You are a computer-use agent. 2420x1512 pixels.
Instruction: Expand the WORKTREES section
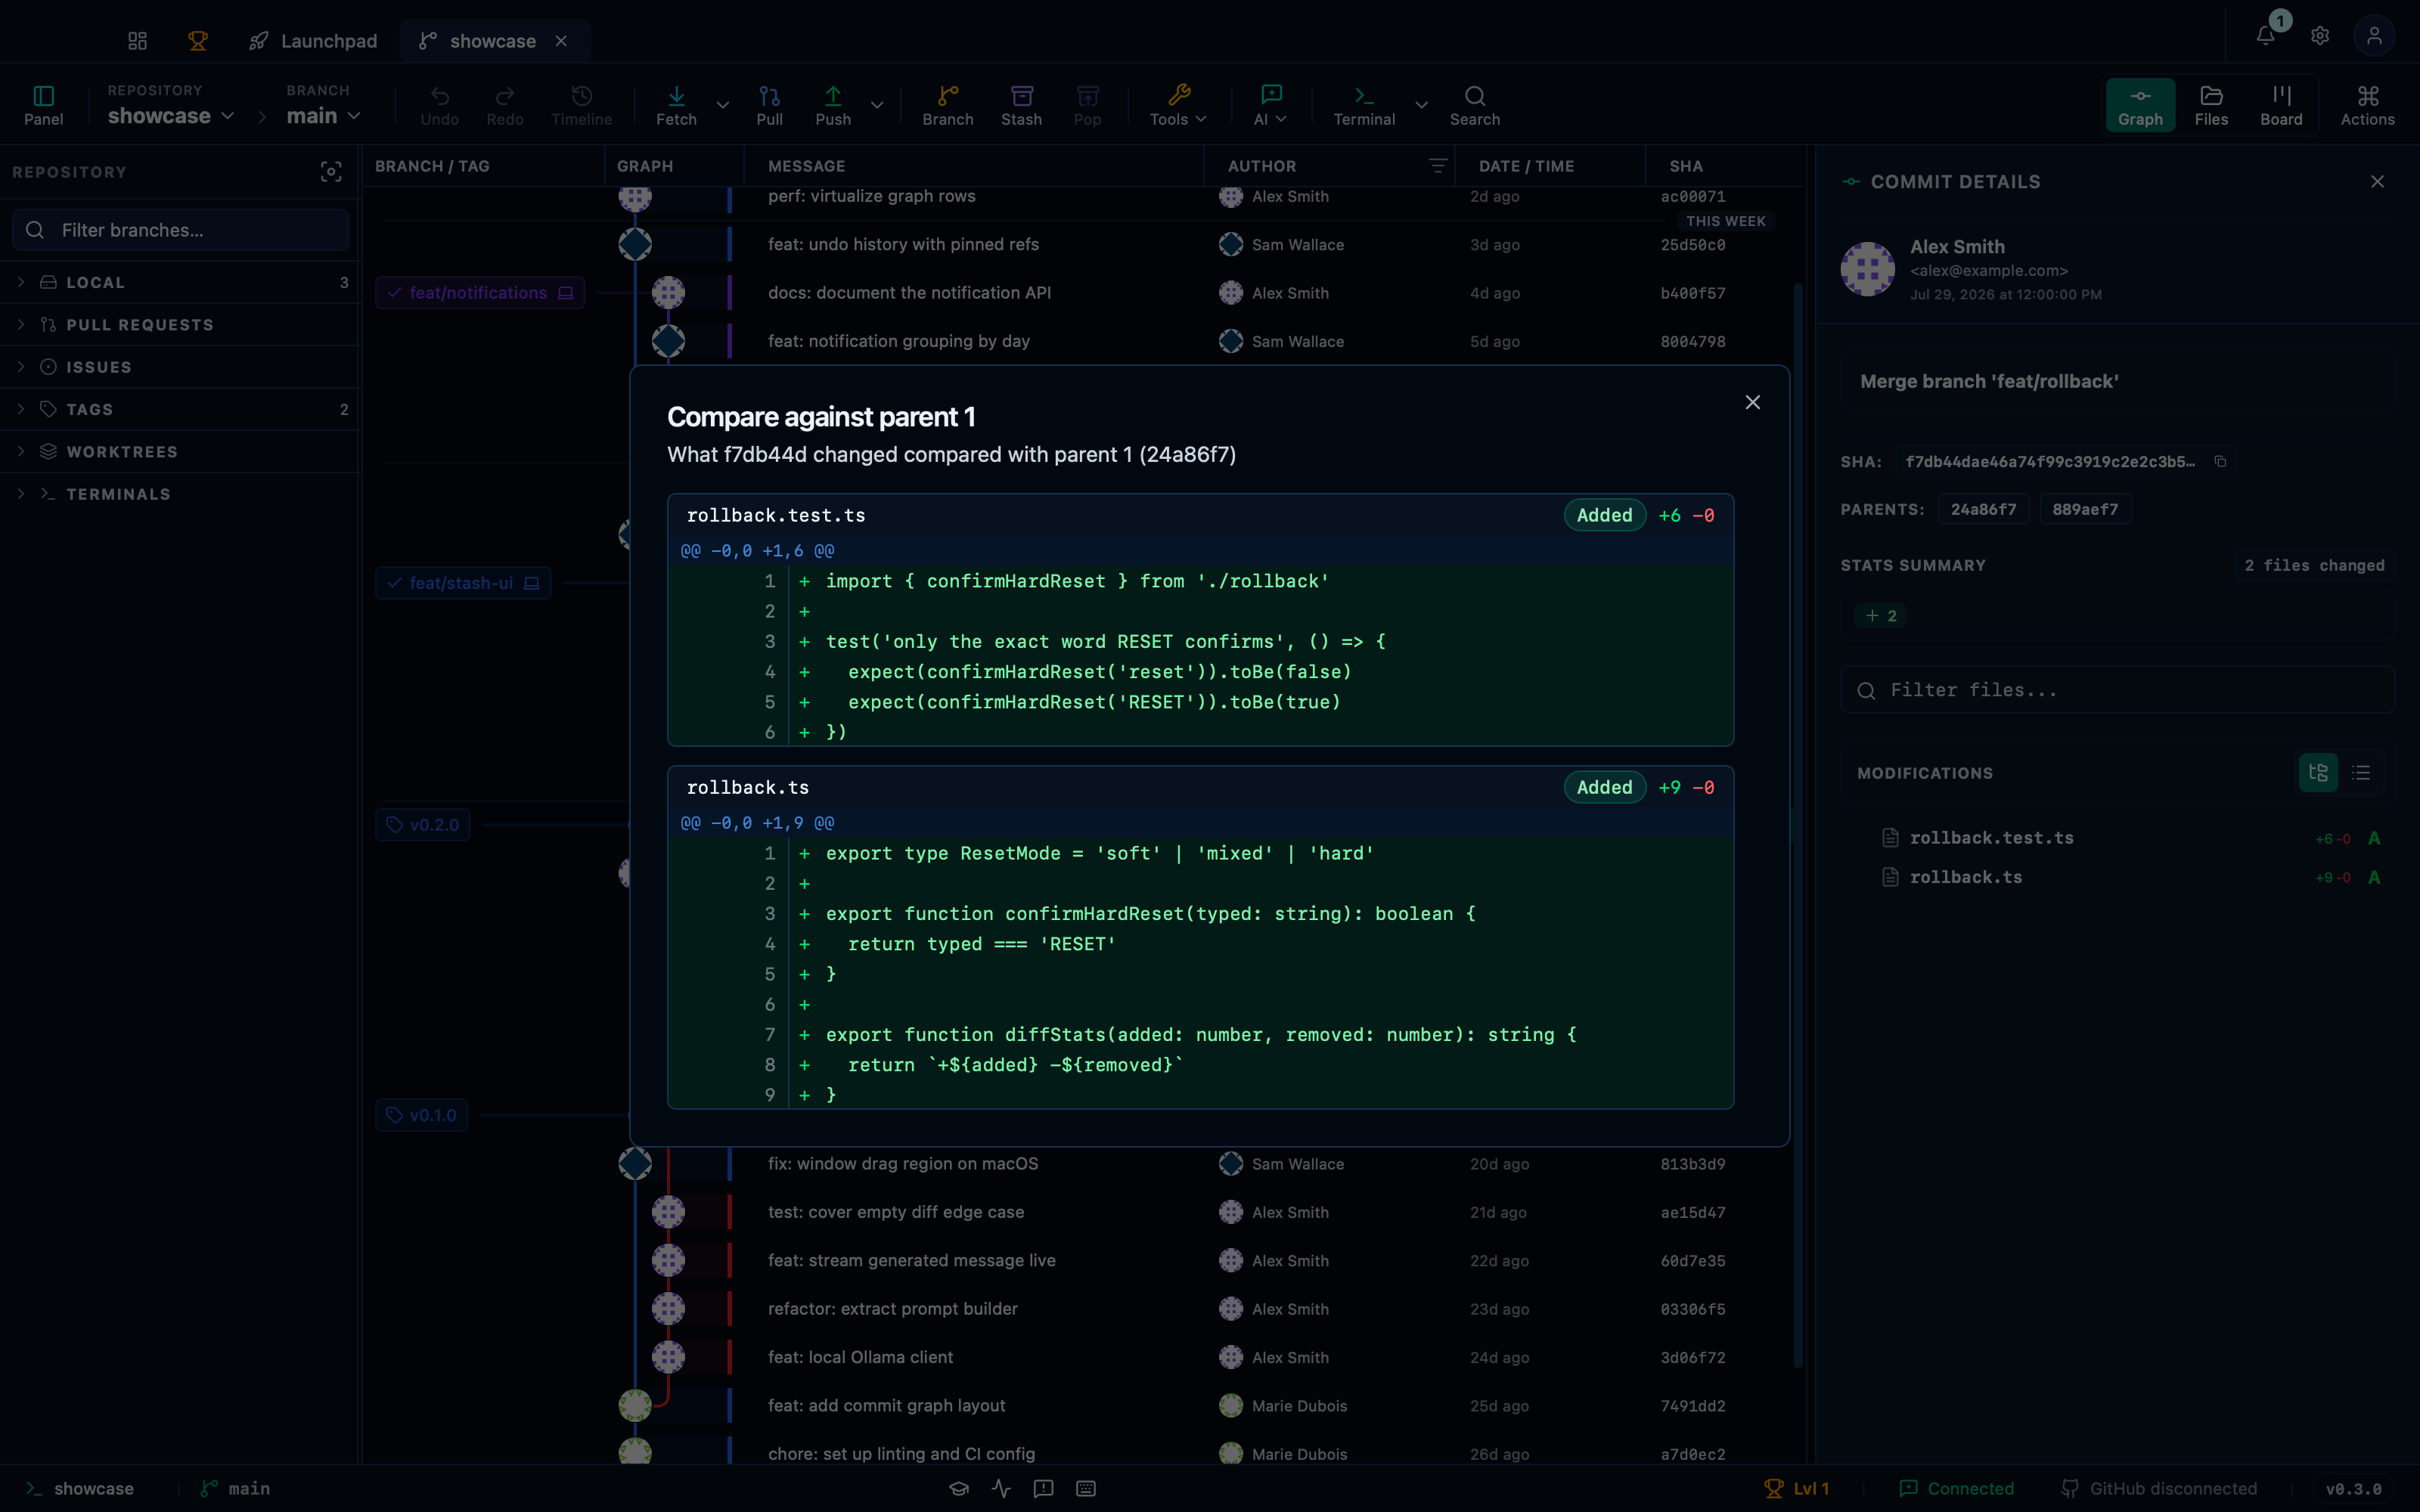180,452
